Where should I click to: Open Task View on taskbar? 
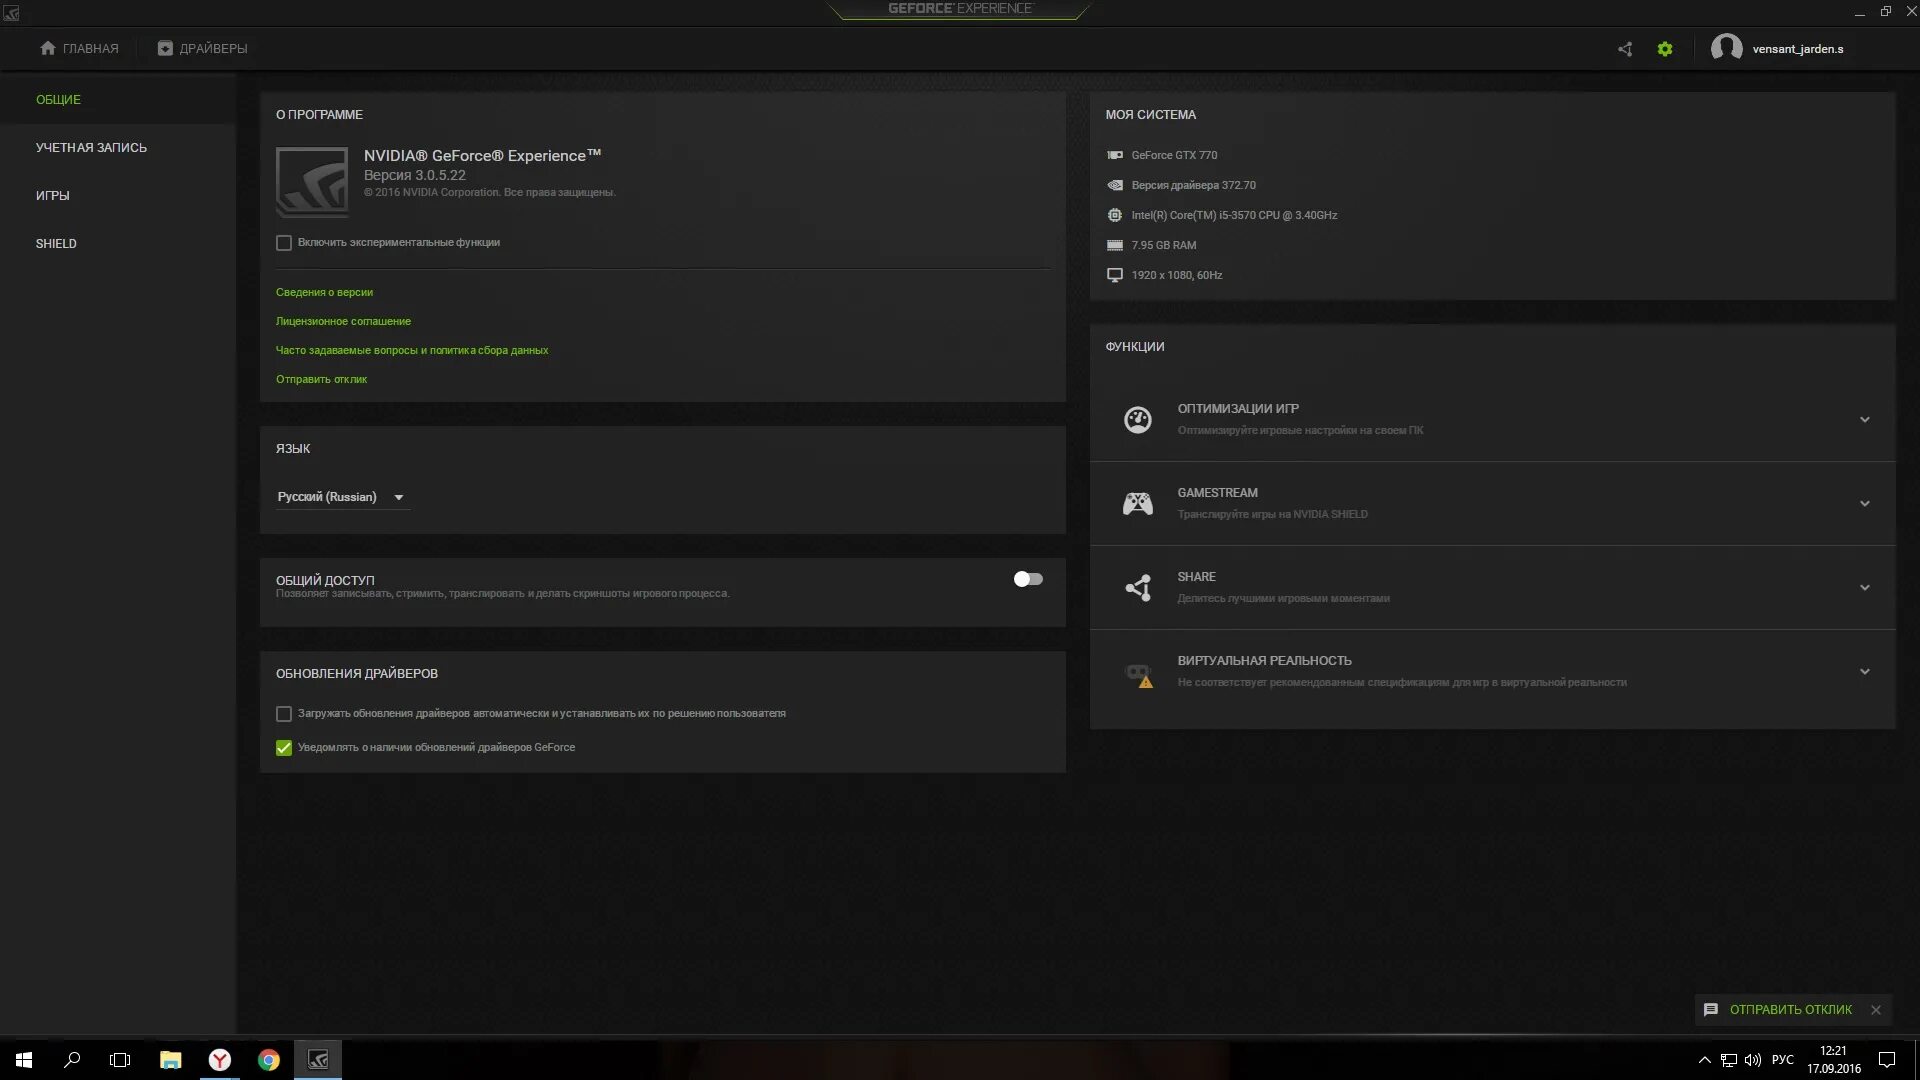point(120,1060)
